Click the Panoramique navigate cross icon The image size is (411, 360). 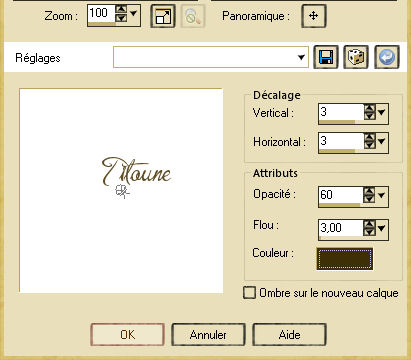click(x=313, y=16)
